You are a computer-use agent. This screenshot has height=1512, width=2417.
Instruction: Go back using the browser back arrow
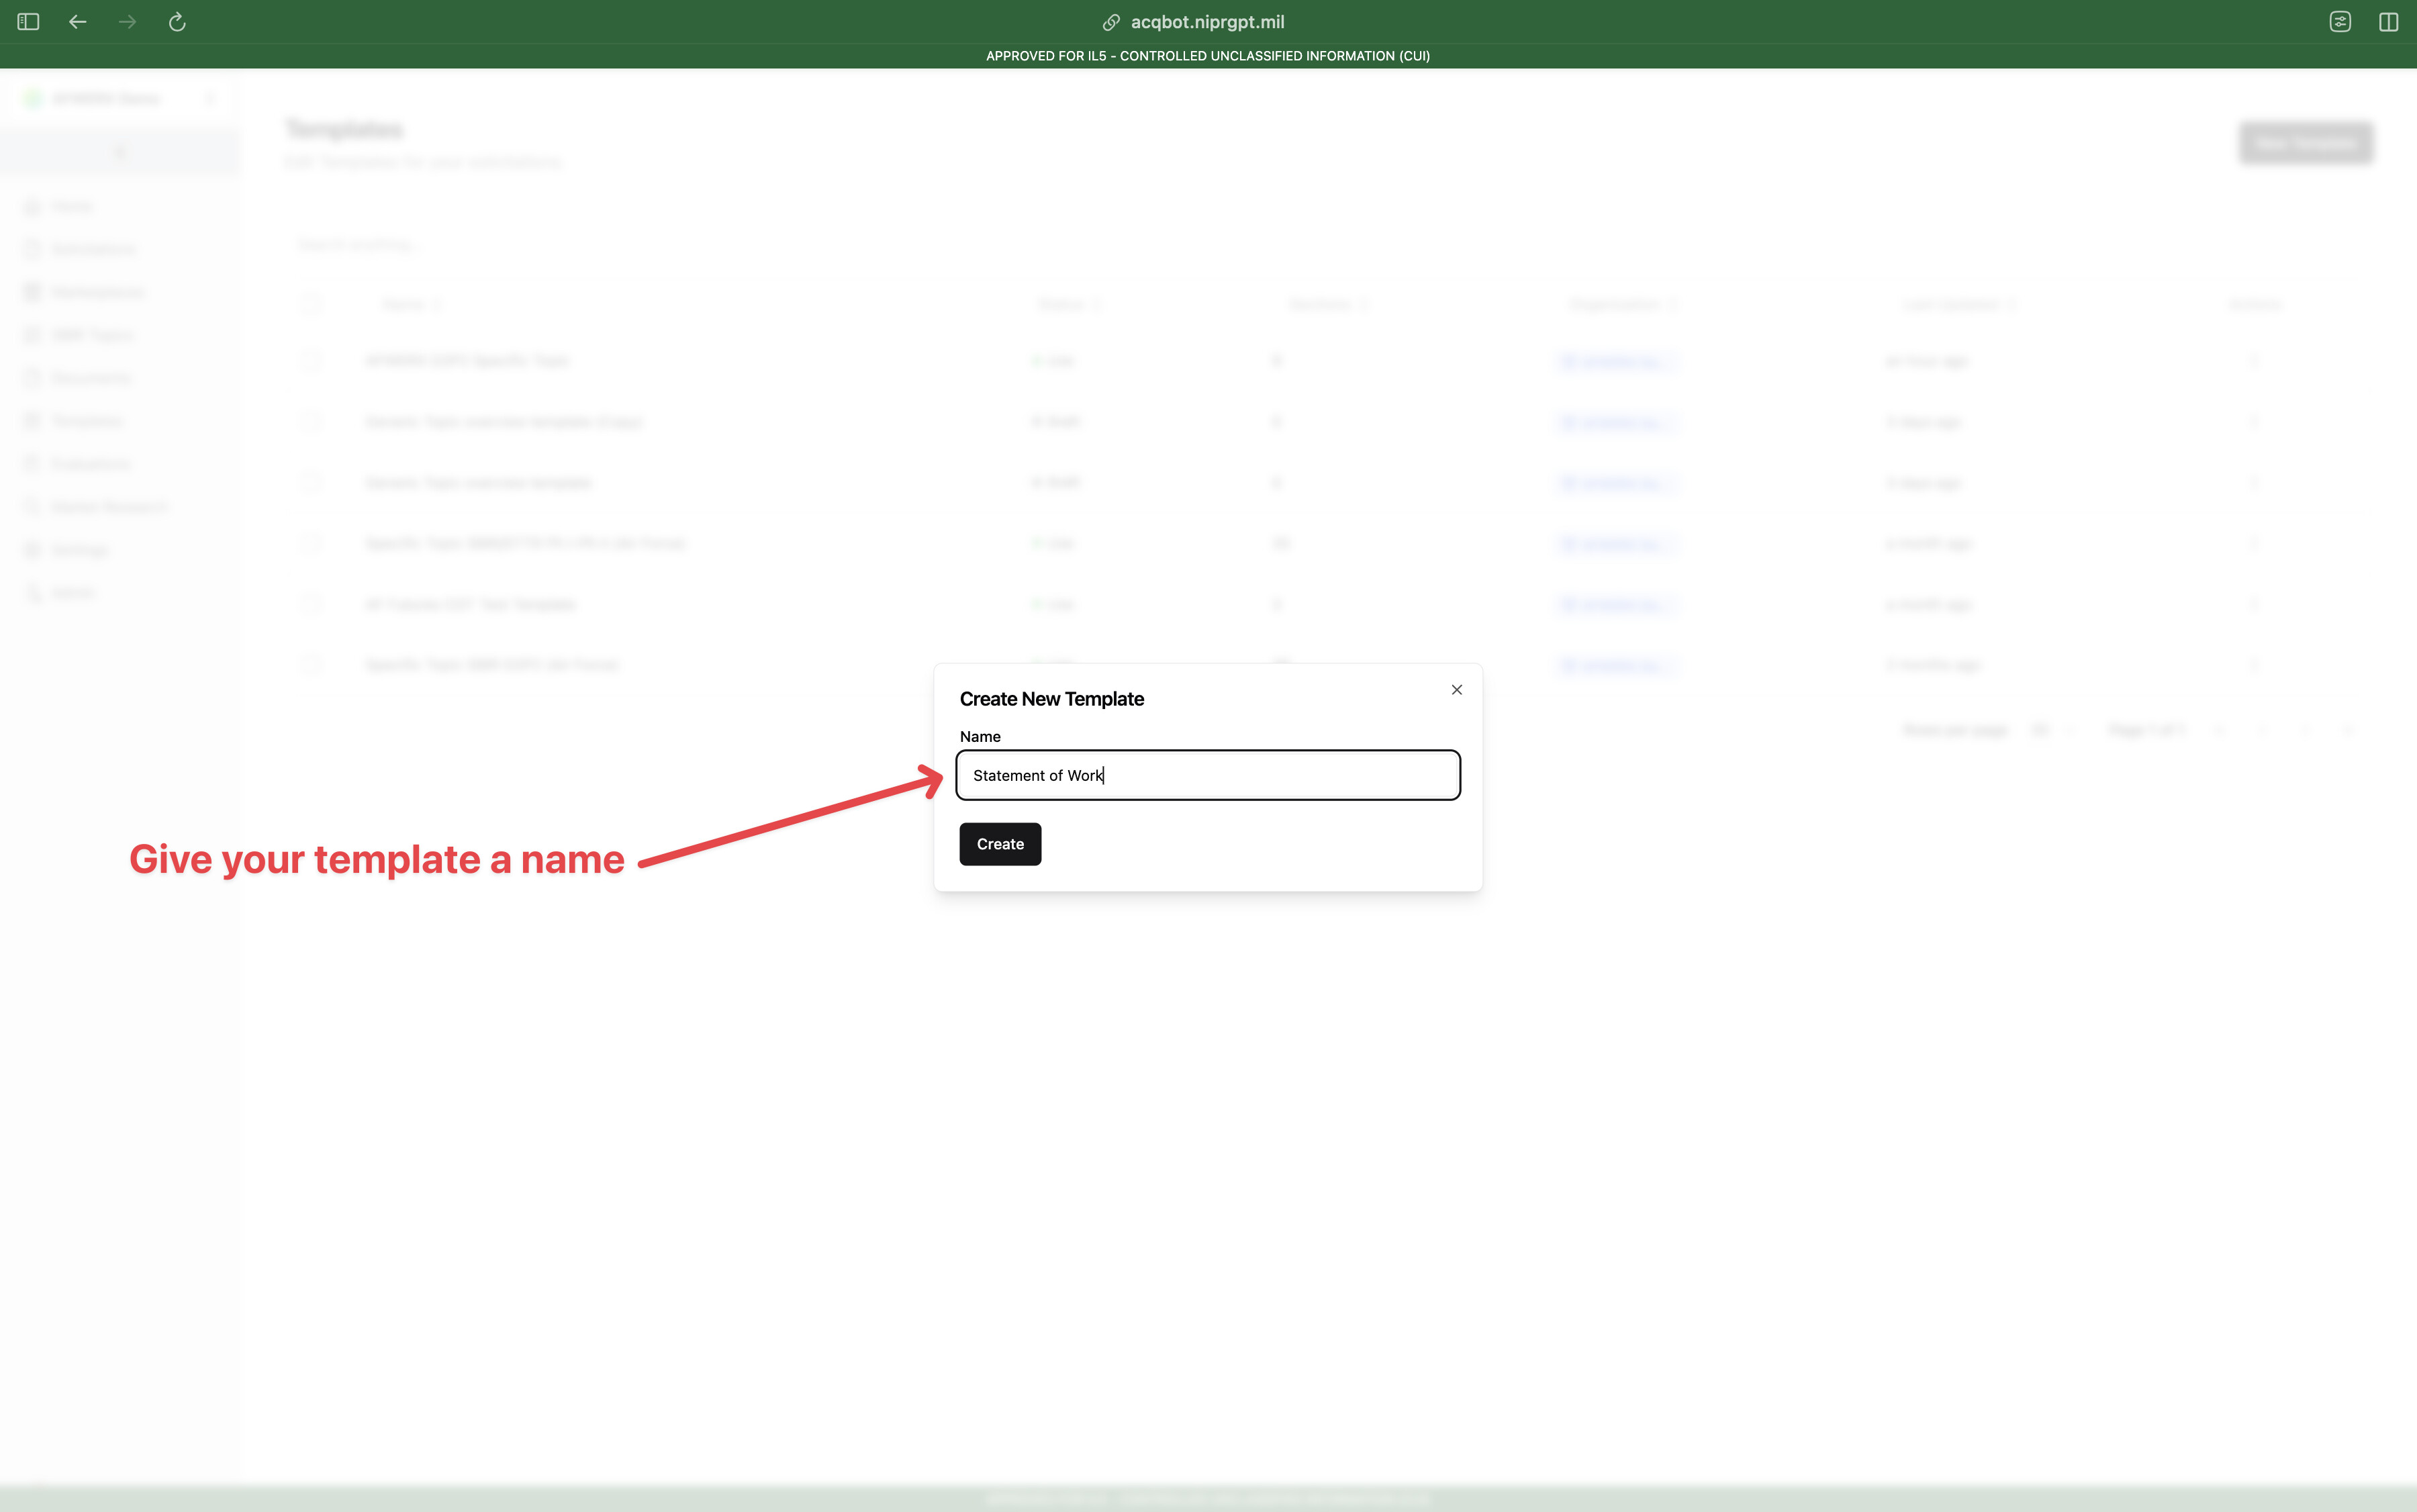click(78, 22)
